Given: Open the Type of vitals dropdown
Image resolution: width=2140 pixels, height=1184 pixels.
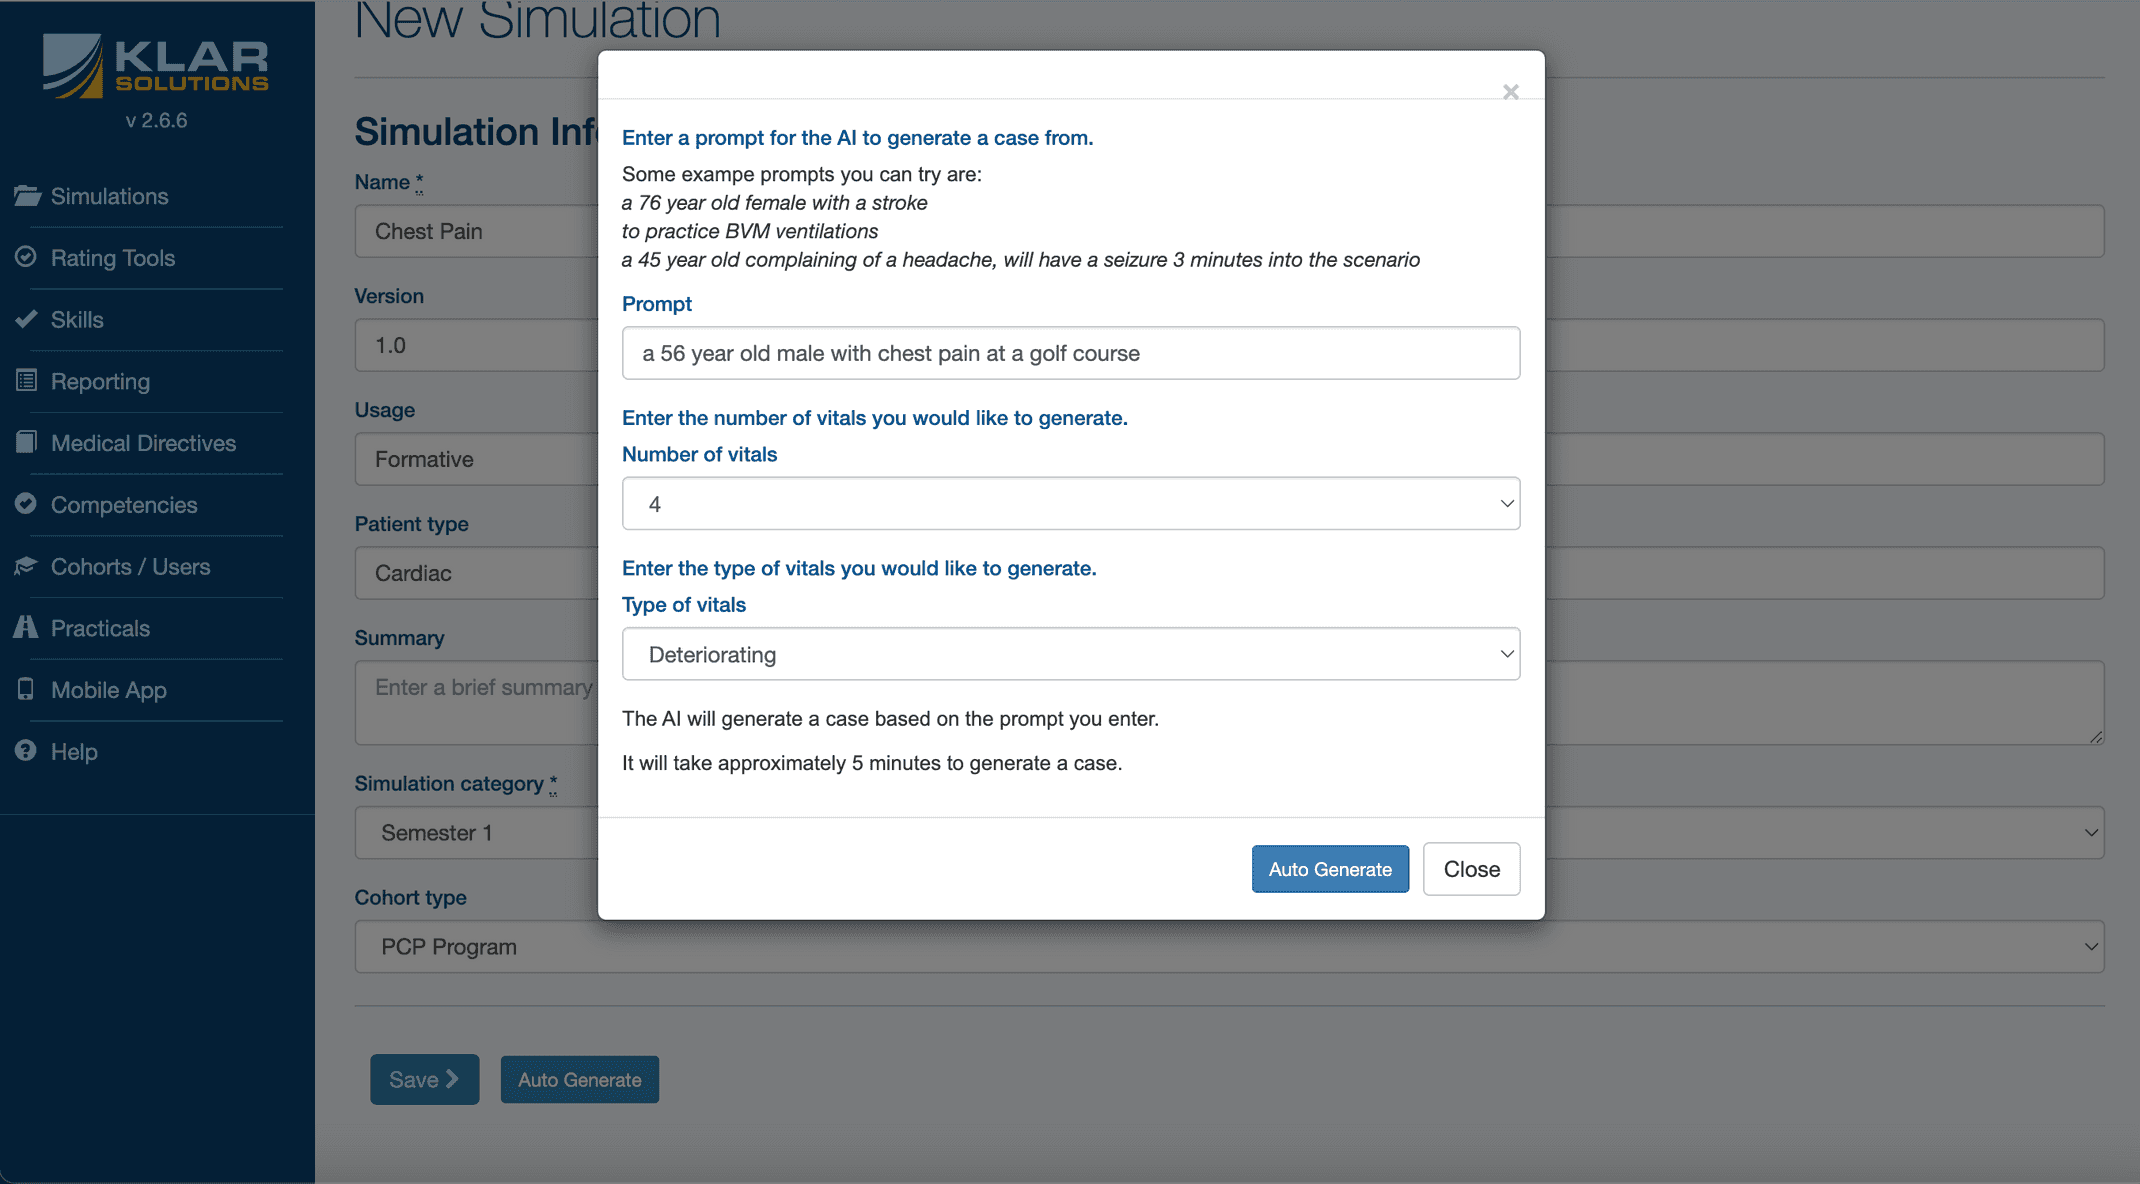Looking at the screenshot, I should (x=1071, y=654).
